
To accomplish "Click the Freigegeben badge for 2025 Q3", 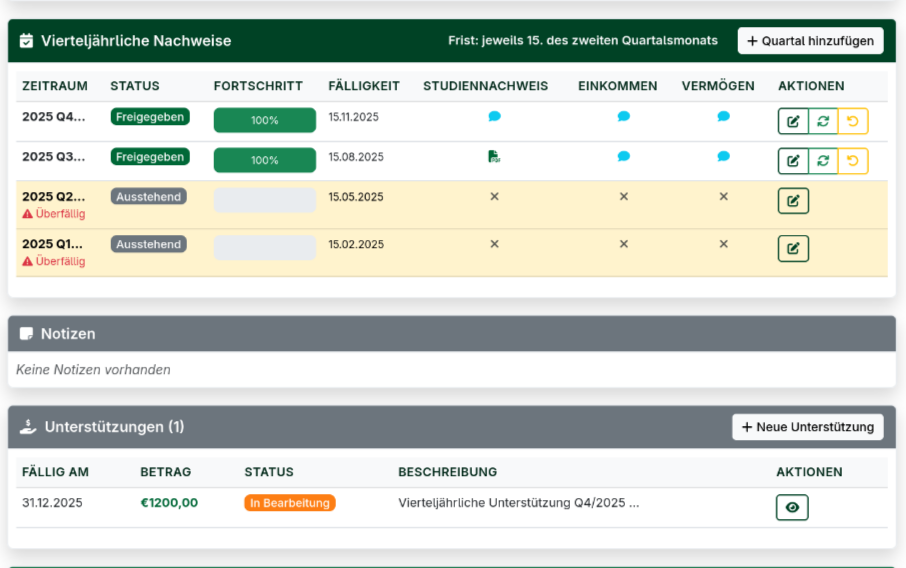I will 149,157.
